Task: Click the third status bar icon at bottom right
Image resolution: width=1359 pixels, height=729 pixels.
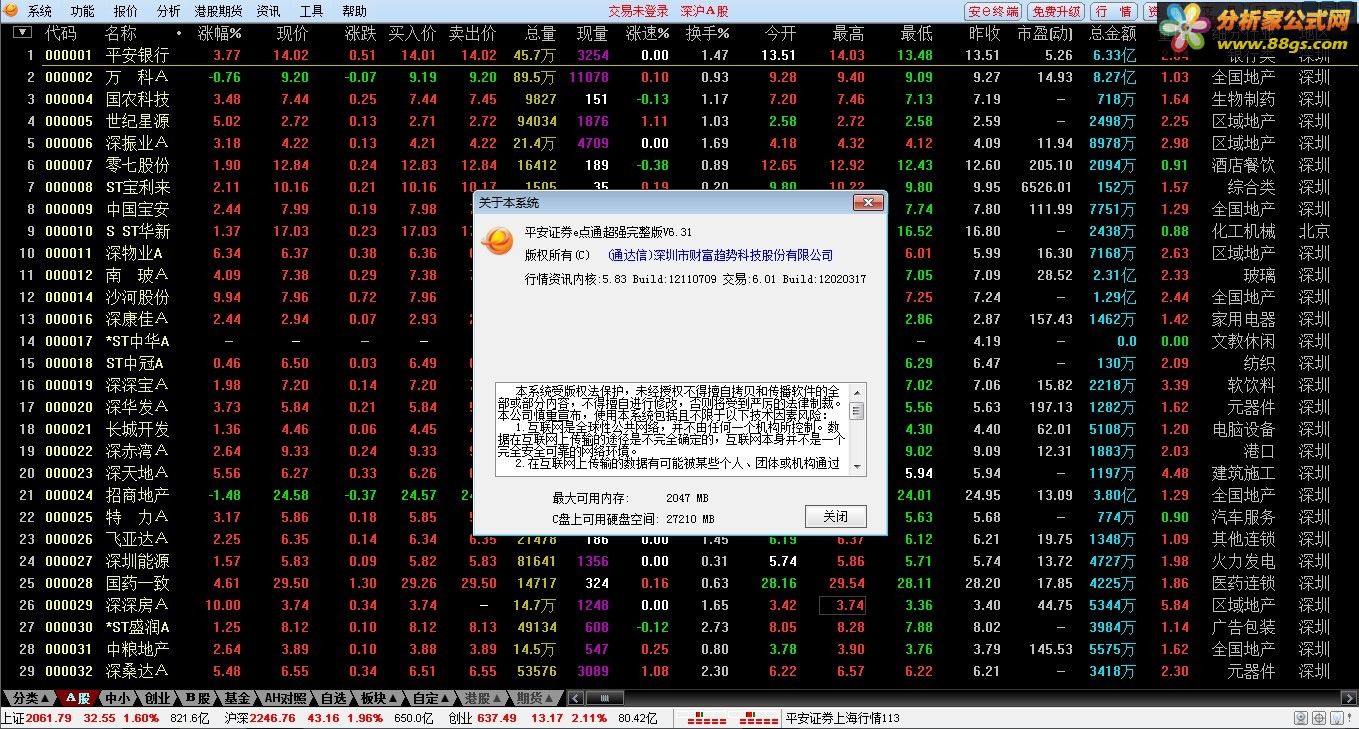Action: coord(1335,718)
